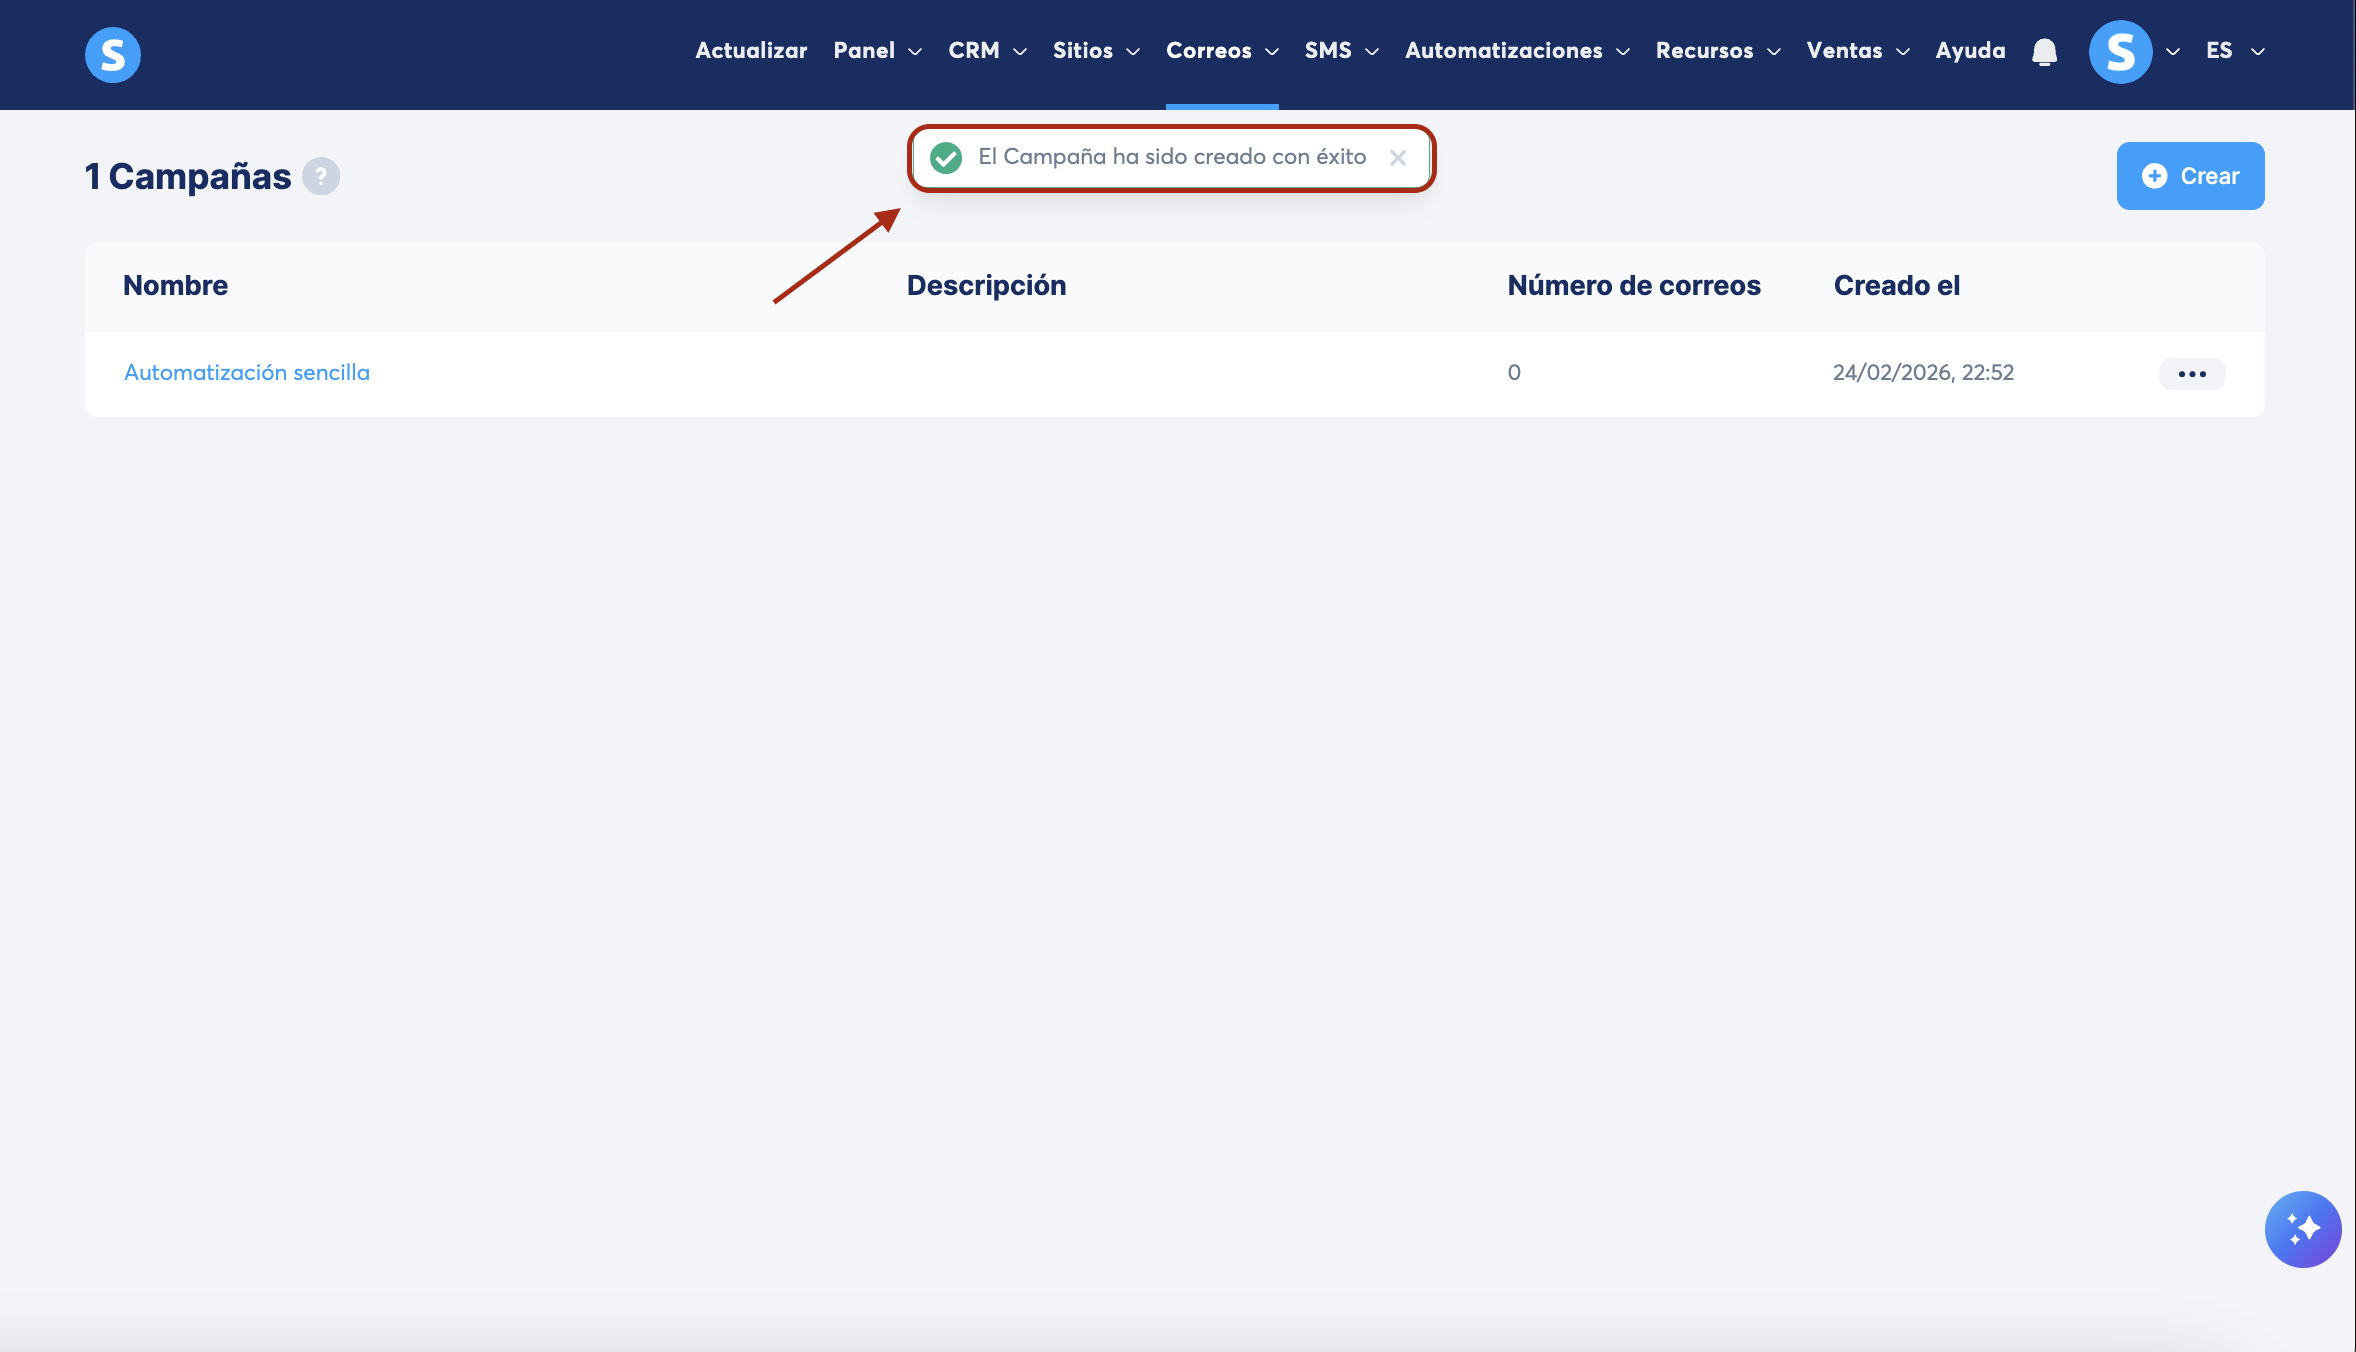Open the Ayuda help page
Viewport: 2356px width, 1352px height.
pyautogui.click(x=1970, y=50)
